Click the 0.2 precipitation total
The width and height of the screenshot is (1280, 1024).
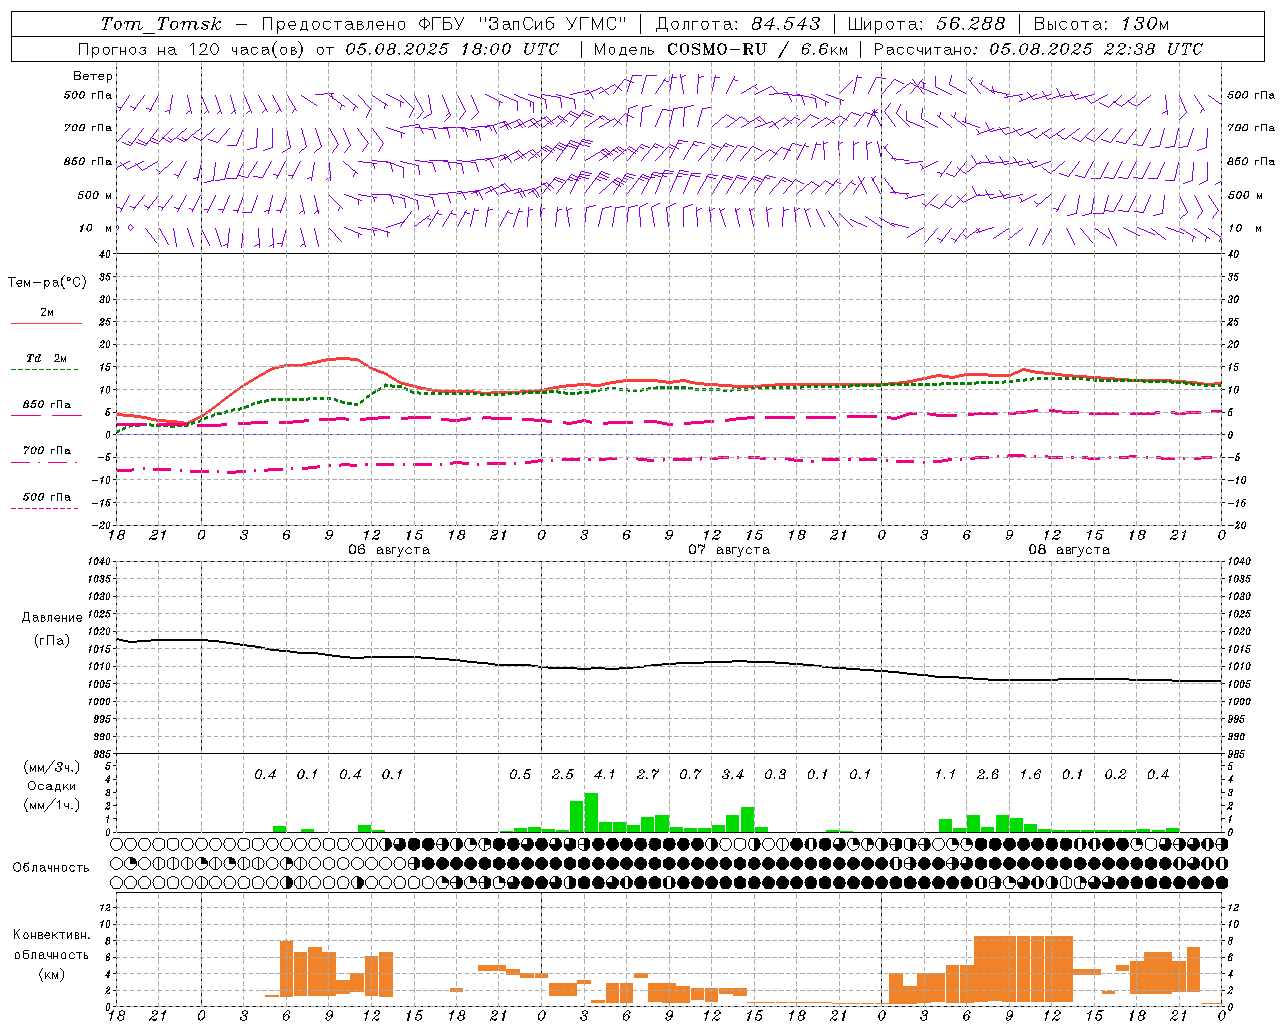click(x=1115, y=774)
